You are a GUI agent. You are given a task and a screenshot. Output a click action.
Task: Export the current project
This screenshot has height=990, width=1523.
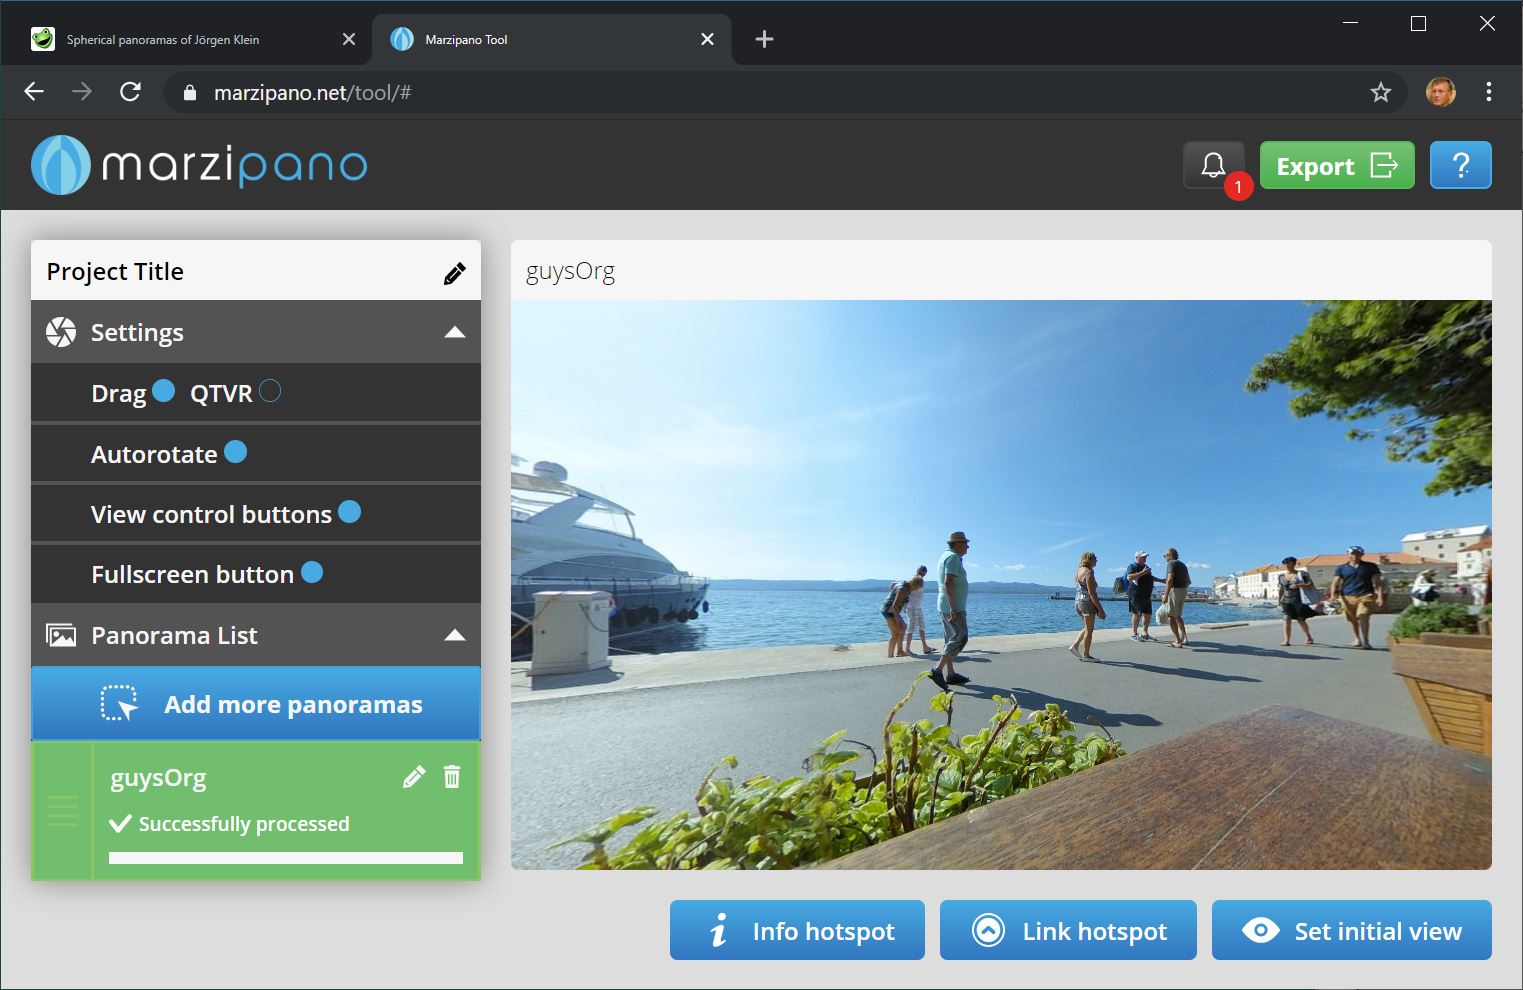(x=1337, y=165)
